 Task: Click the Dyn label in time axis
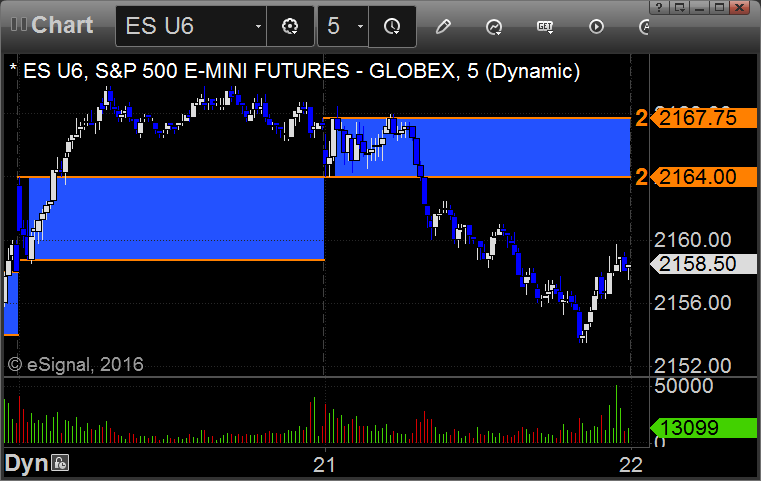pos(26,464)
